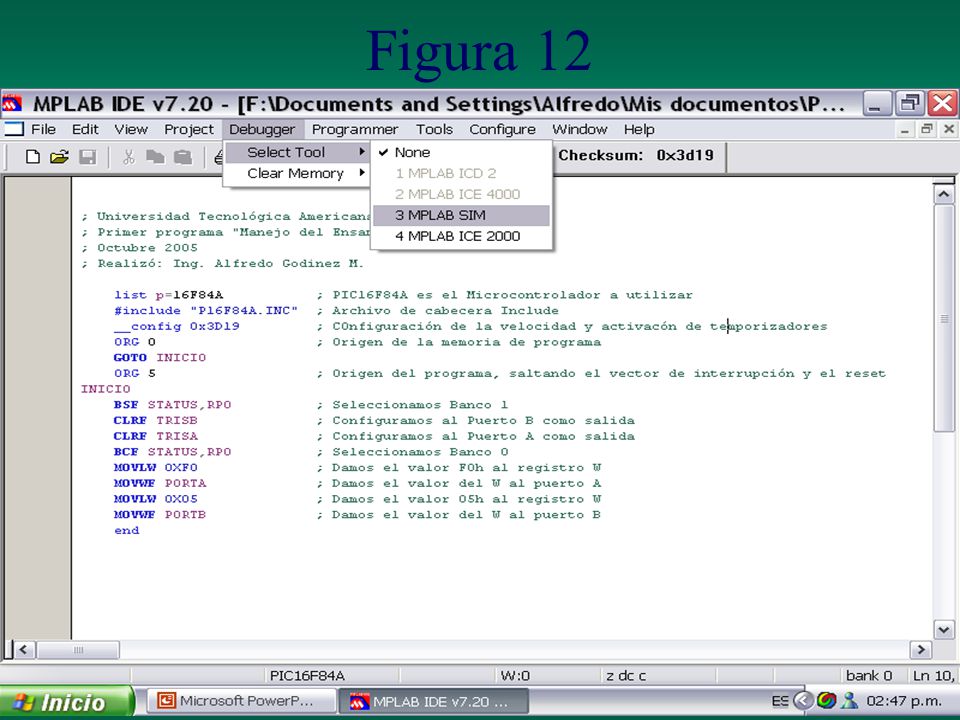Image resolution: width=960 pixels, height=720 pixels.
Task: Click the vertical scrollbar up arrow
Action: point(943,195)
